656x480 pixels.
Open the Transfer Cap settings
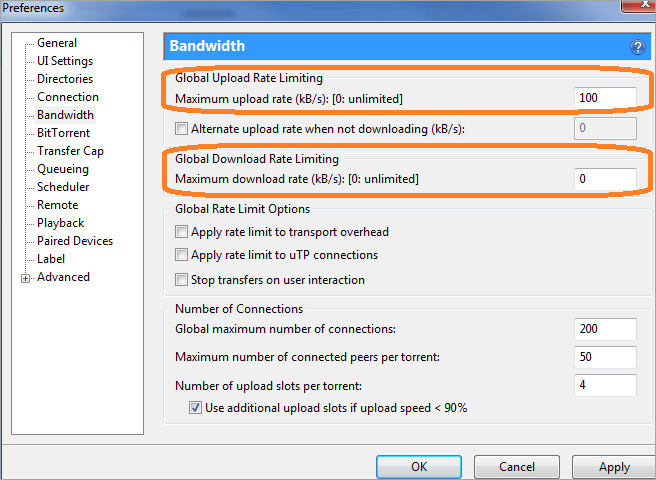[x=70, y=151]
